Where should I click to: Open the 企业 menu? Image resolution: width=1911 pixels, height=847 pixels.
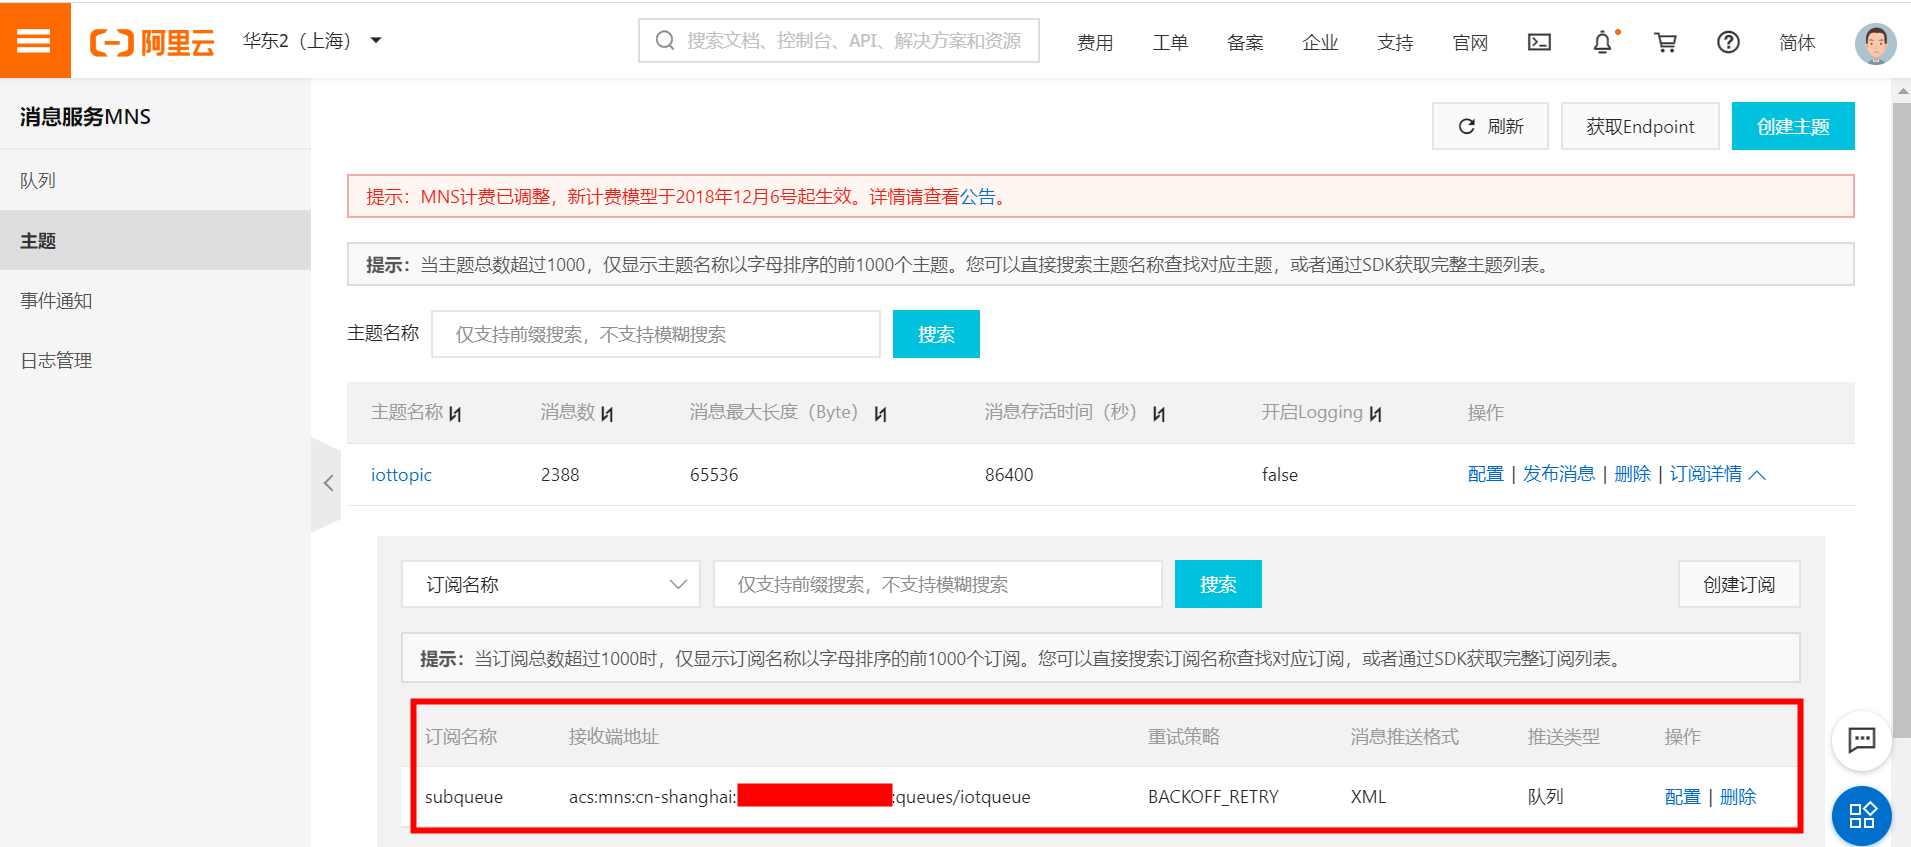coord(1320,43)
